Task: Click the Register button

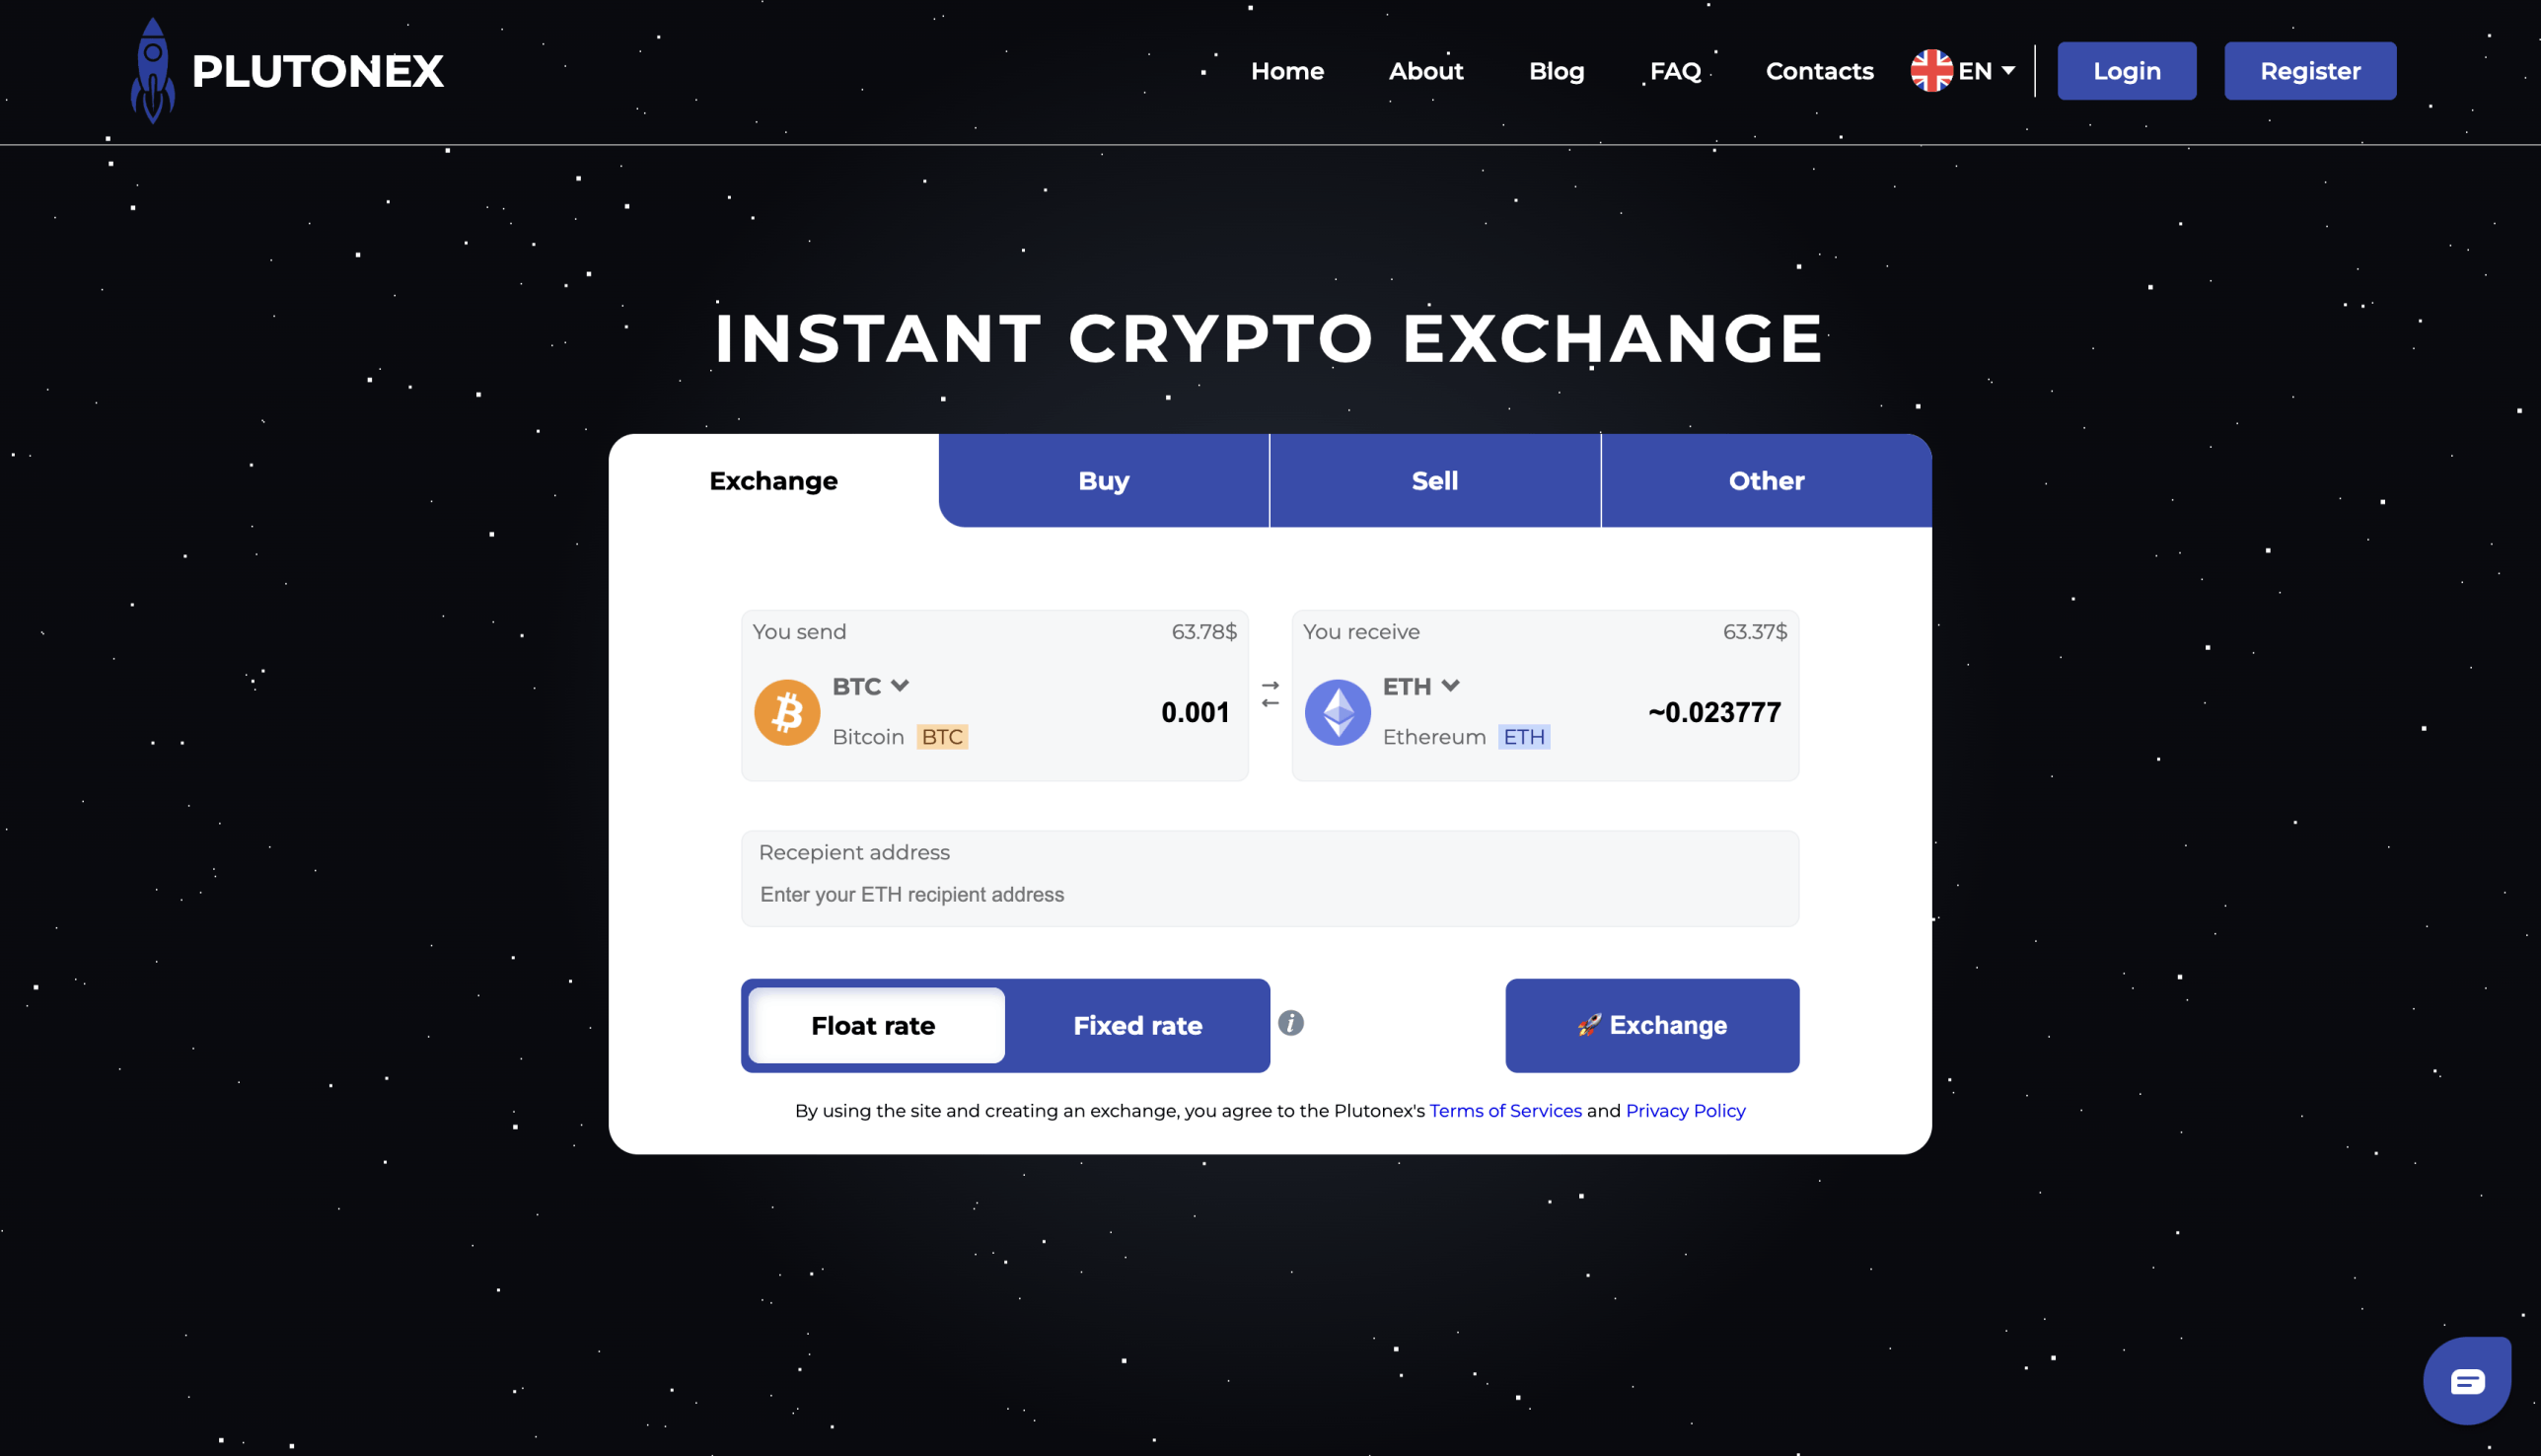Action: pos(2309,70)
